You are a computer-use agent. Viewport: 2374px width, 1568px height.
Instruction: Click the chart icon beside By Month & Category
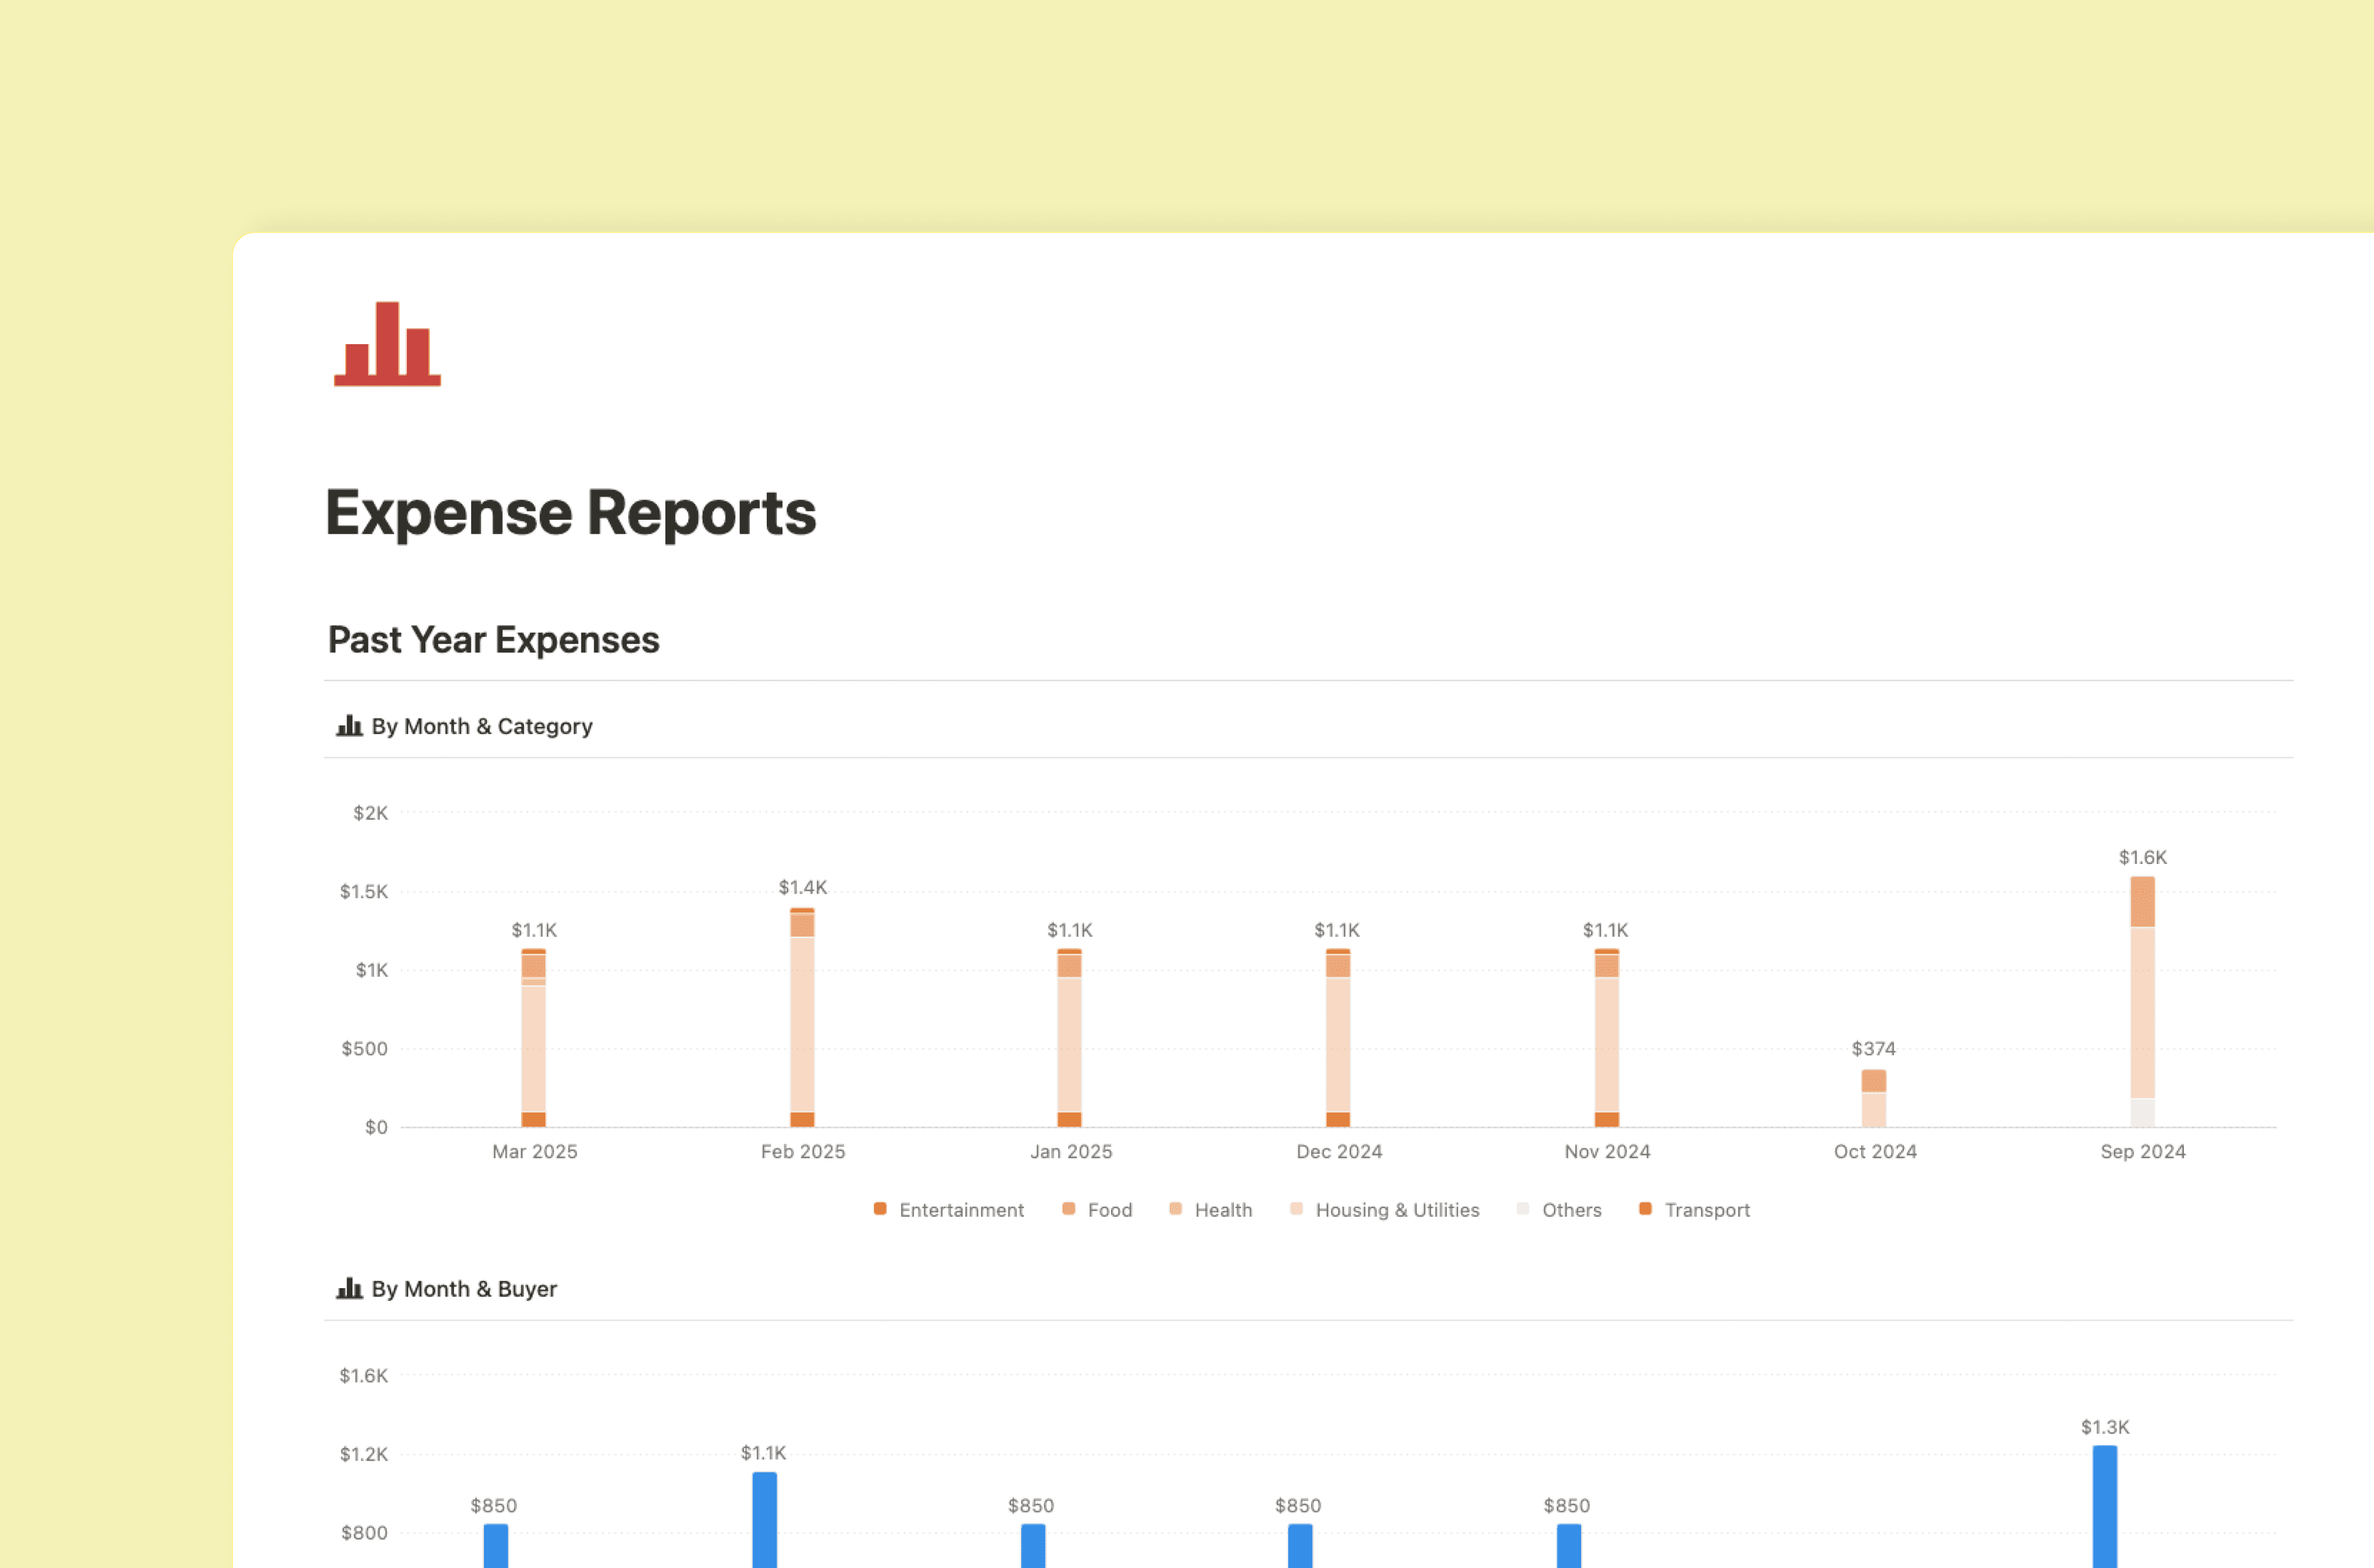pos(349,726)
